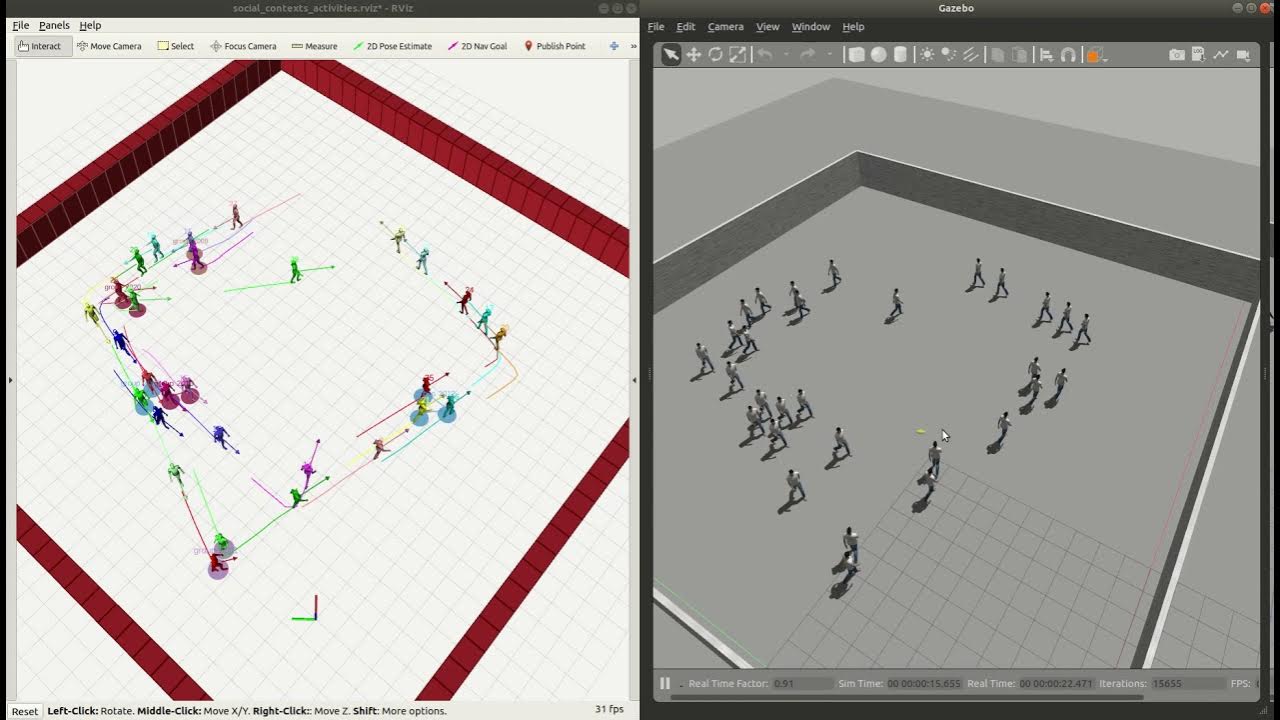Collapse RViz left panel splitter arrow
1280x720 pixels.
tap(10, 380)
